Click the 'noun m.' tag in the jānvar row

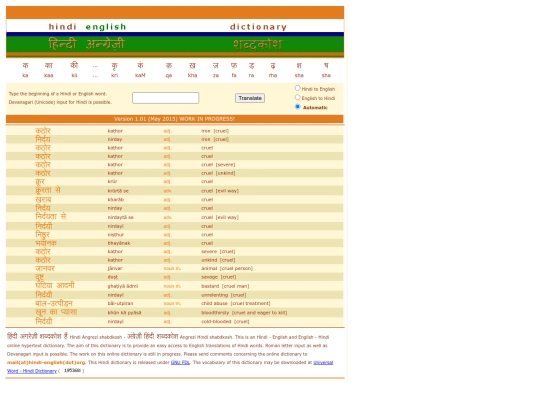[x=172, y=268]
